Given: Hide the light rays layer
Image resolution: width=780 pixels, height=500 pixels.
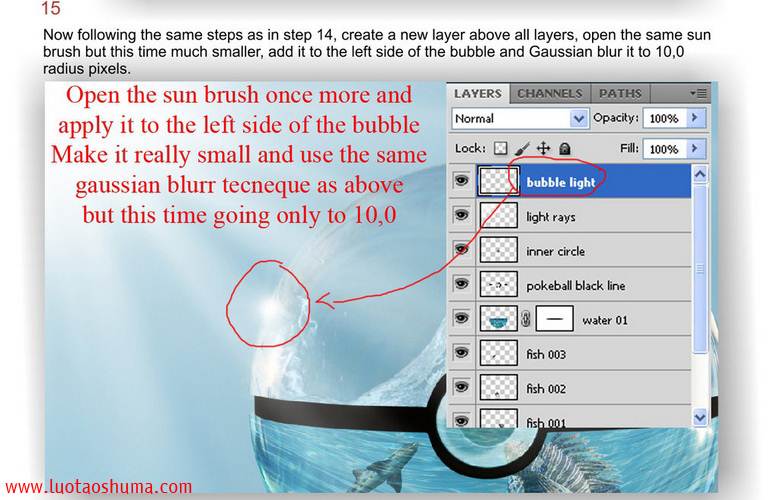Looking at the screenshot, I should (462, 215).
